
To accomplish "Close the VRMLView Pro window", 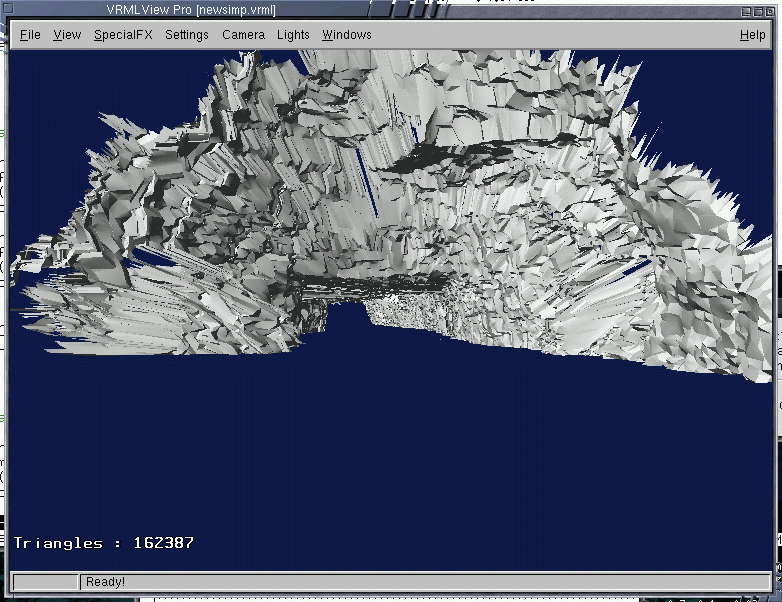I will tap(768, 9).
